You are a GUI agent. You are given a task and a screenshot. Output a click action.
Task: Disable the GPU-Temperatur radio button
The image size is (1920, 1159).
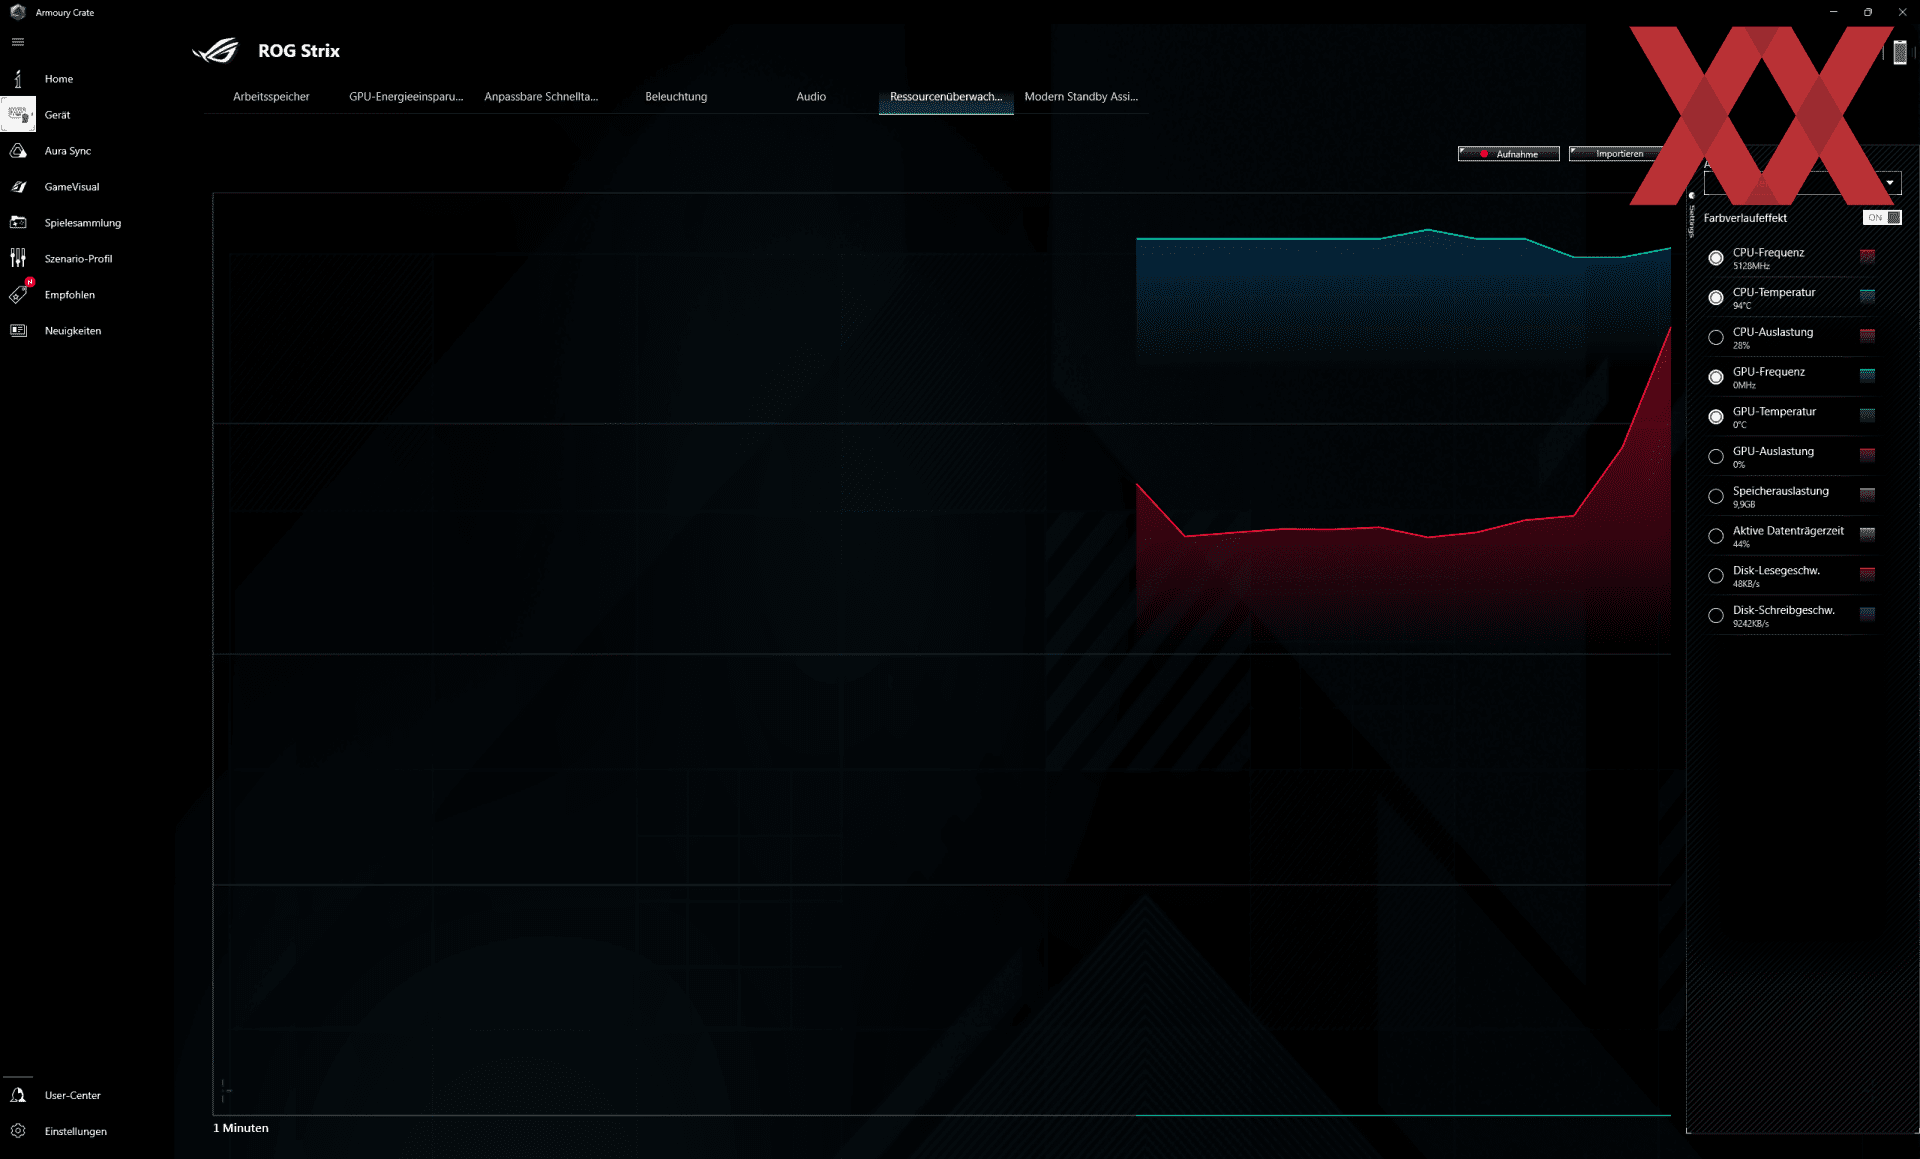(x=1716, y=417)
